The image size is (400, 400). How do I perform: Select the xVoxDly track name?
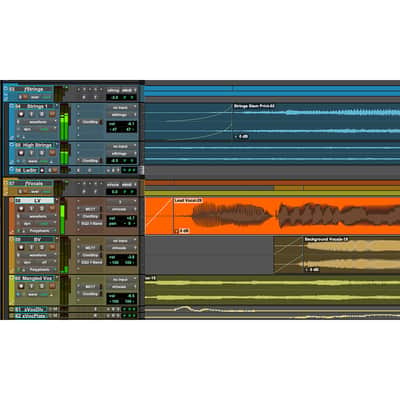point(31,309)
